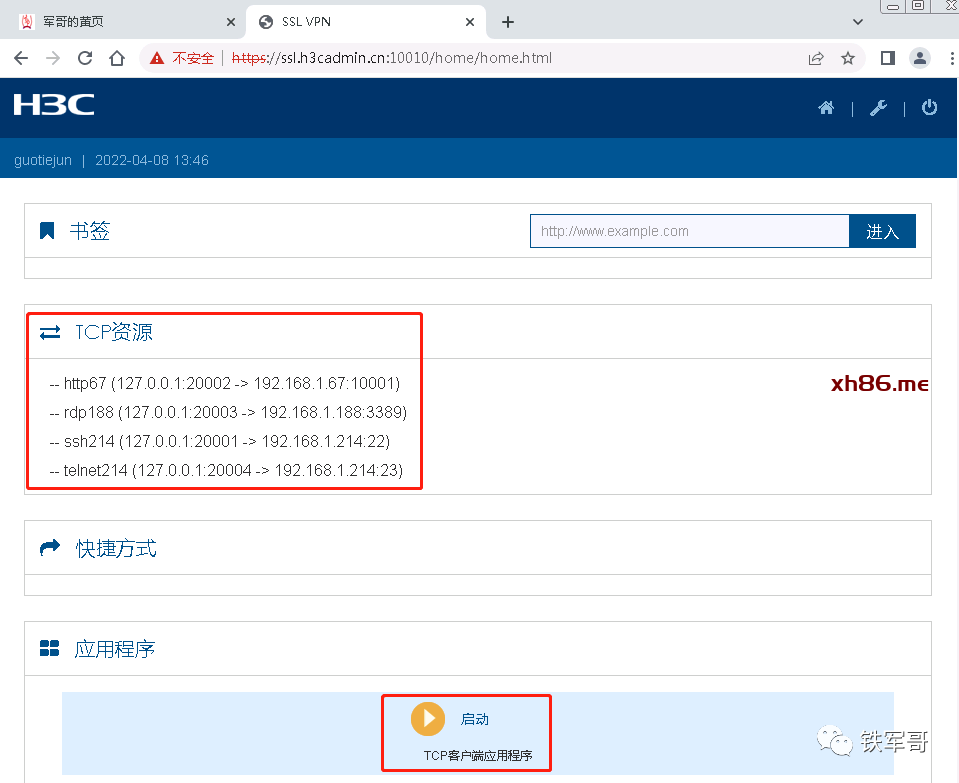This screenshot has height=783, width=959.
Task: Click the browser home button
Action: tap(117, 58)
